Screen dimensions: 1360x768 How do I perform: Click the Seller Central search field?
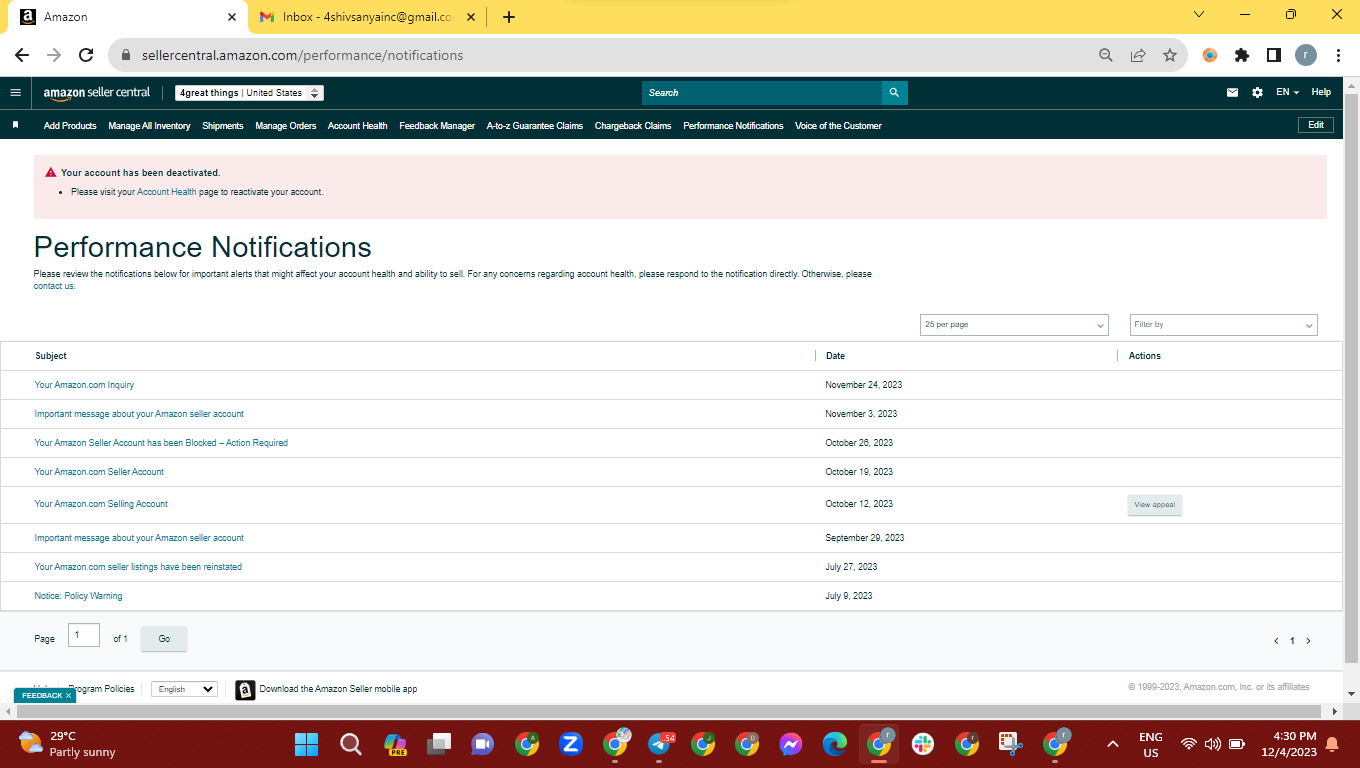click(x=762, y=93)
